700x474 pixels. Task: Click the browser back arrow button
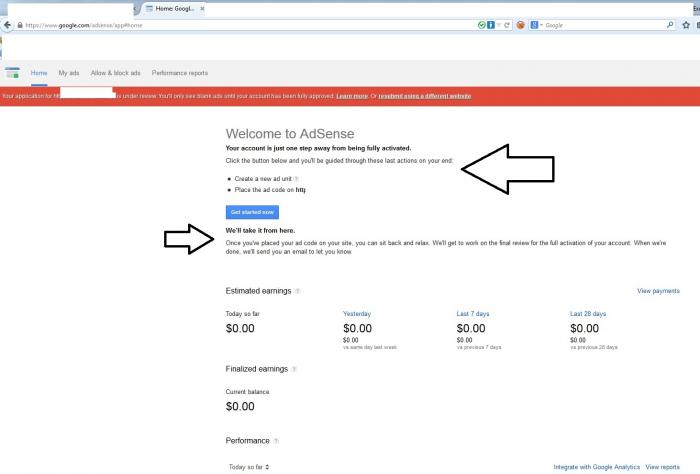7,25
